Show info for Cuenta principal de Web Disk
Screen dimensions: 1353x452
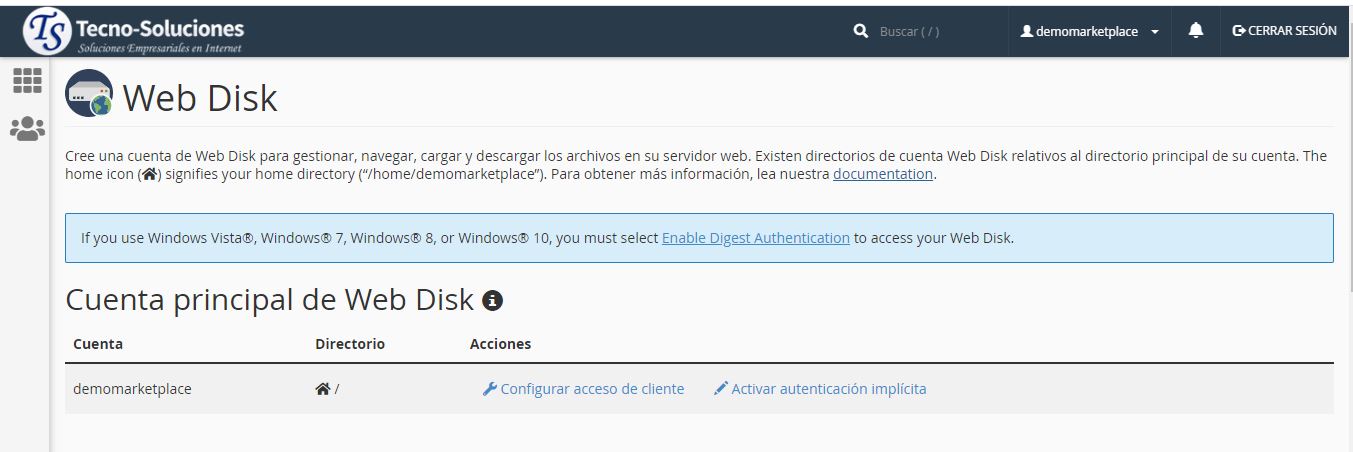click(492, 300)
